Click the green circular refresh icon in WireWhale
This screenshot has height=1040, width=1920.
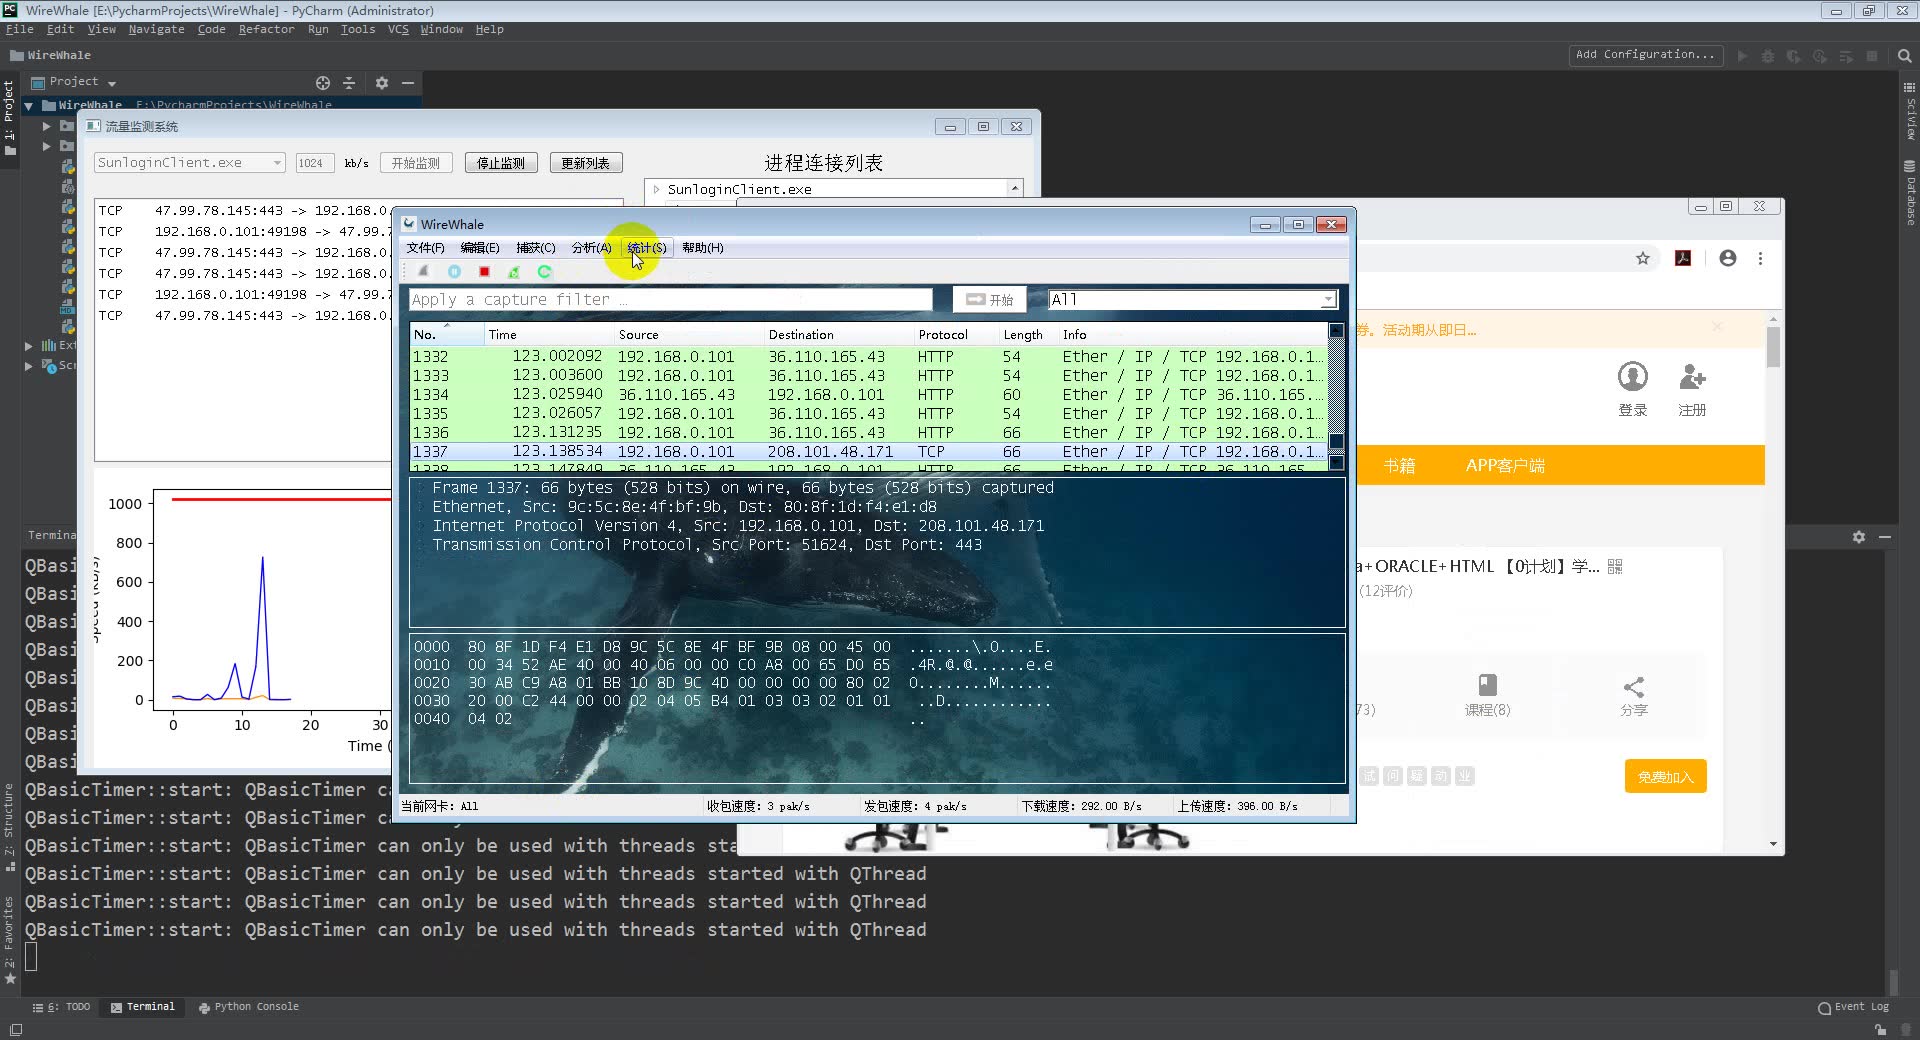point(544,271)
